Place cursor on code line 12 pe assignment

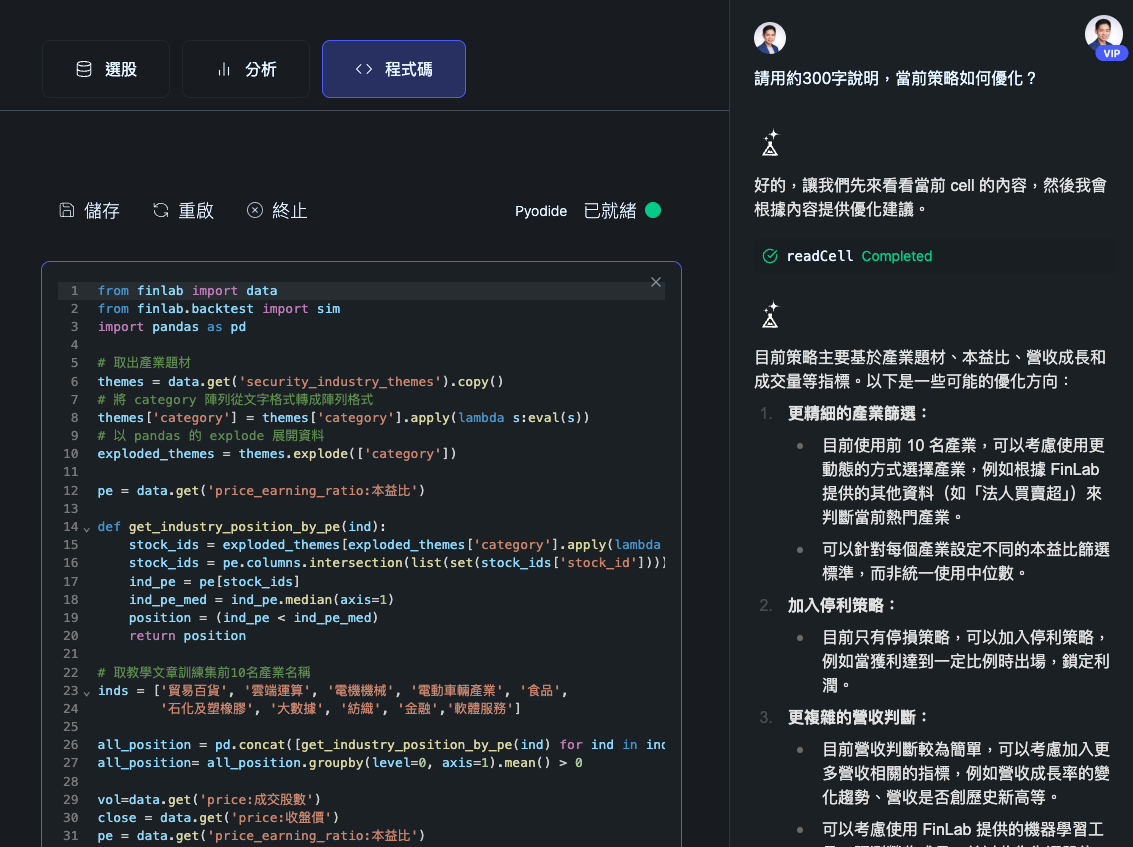pyautogui.click(x=260, y=490)
